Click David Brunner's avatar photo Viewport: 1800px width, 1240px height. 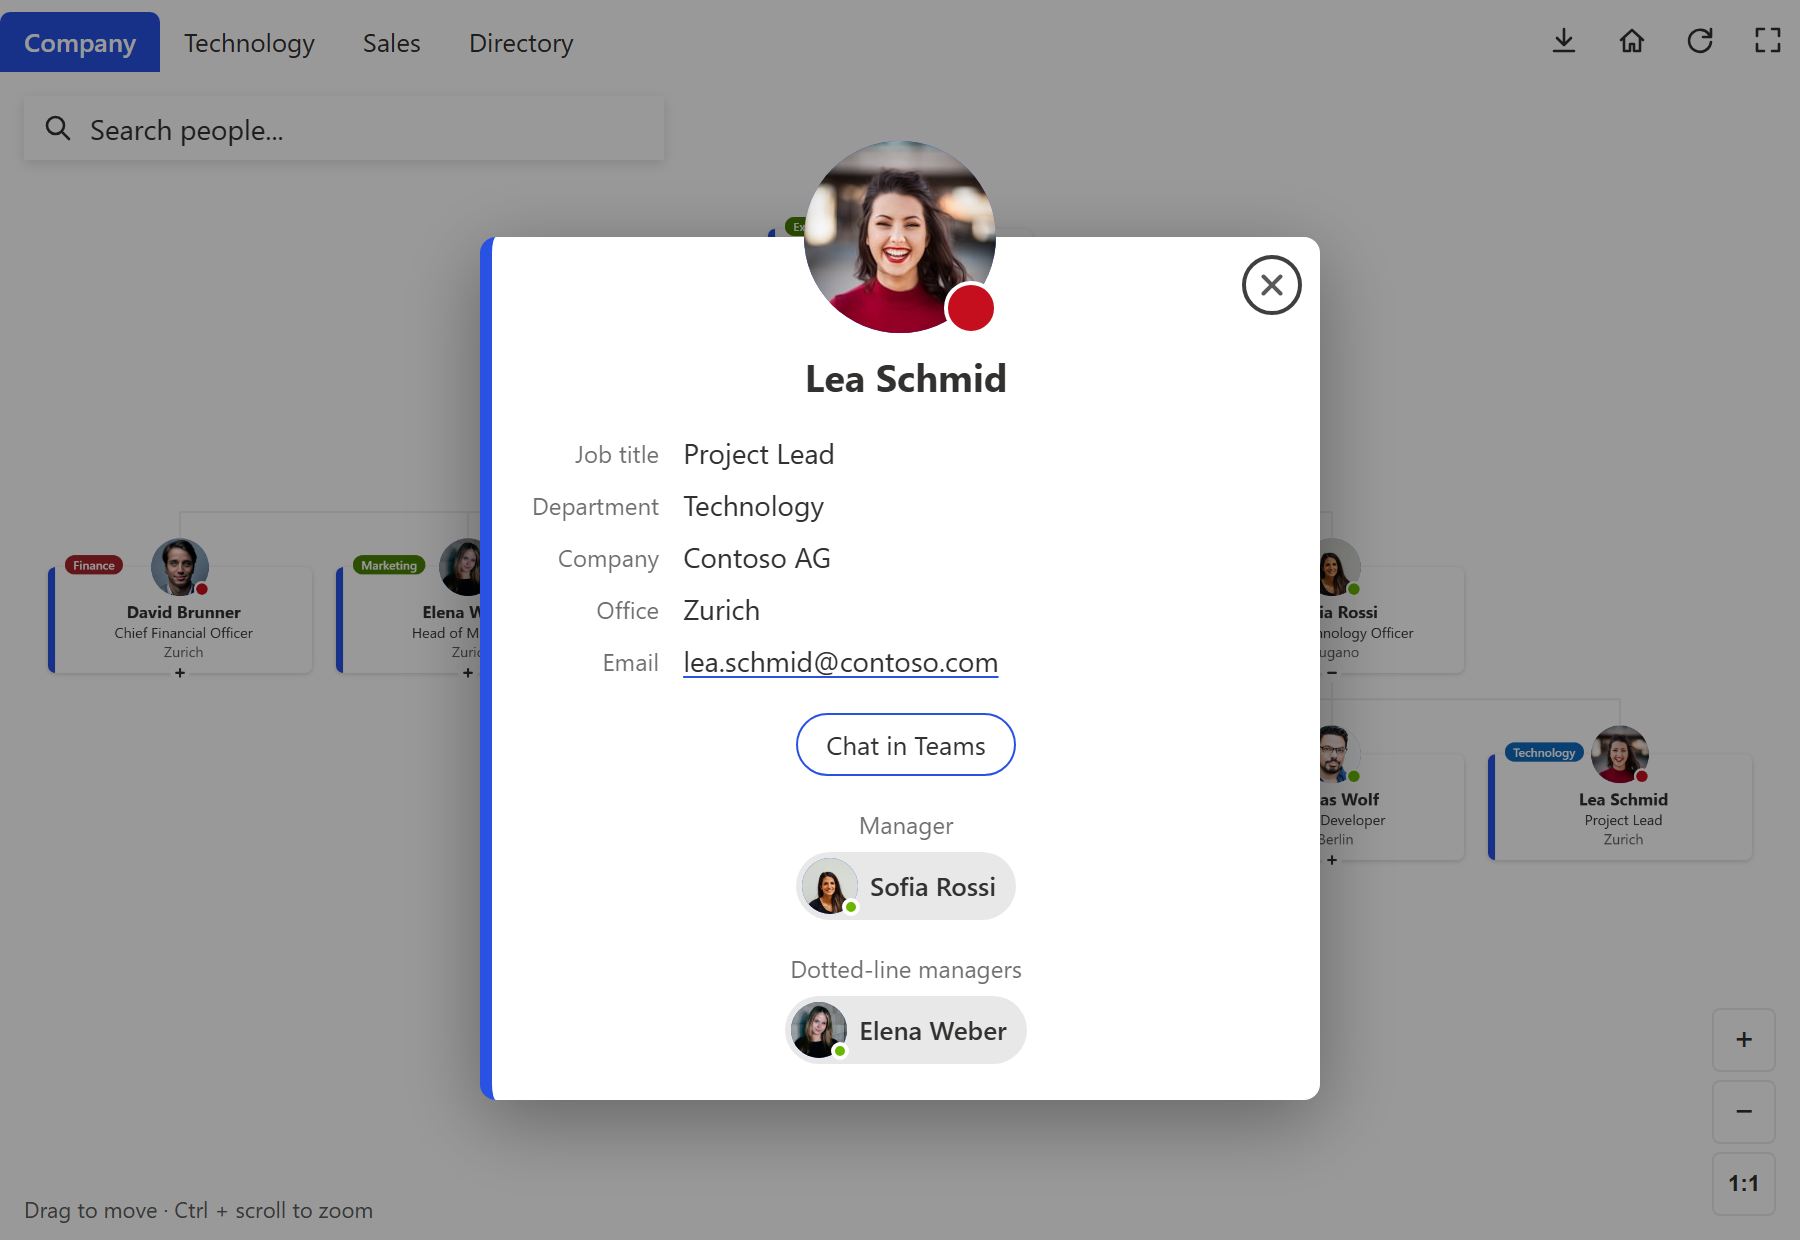click(180, 567)
